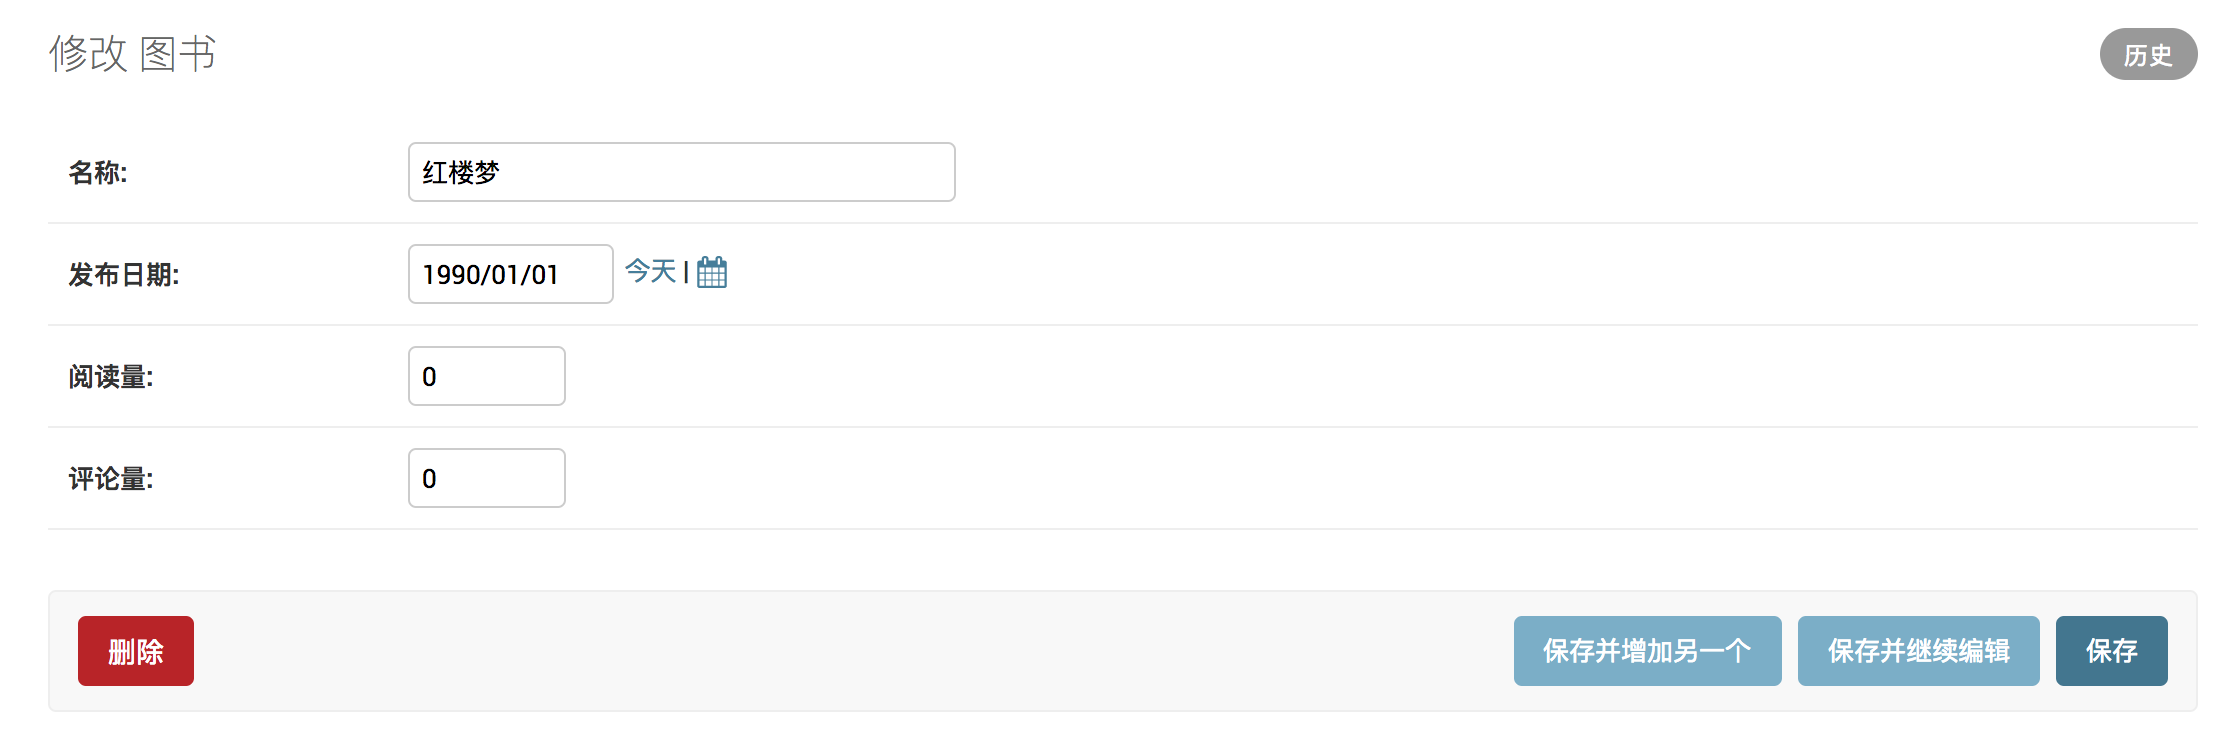The image size is (2234, 734).
Task: Click the word 图书 in the heading
Action: (x=178, y=54)
